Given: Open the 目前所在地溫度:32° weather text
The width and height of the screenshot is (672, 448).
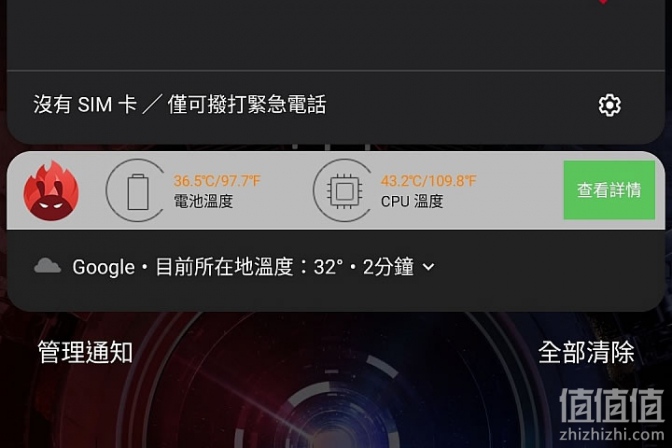Looking at the screenshot, I should (x=249, y=267).
